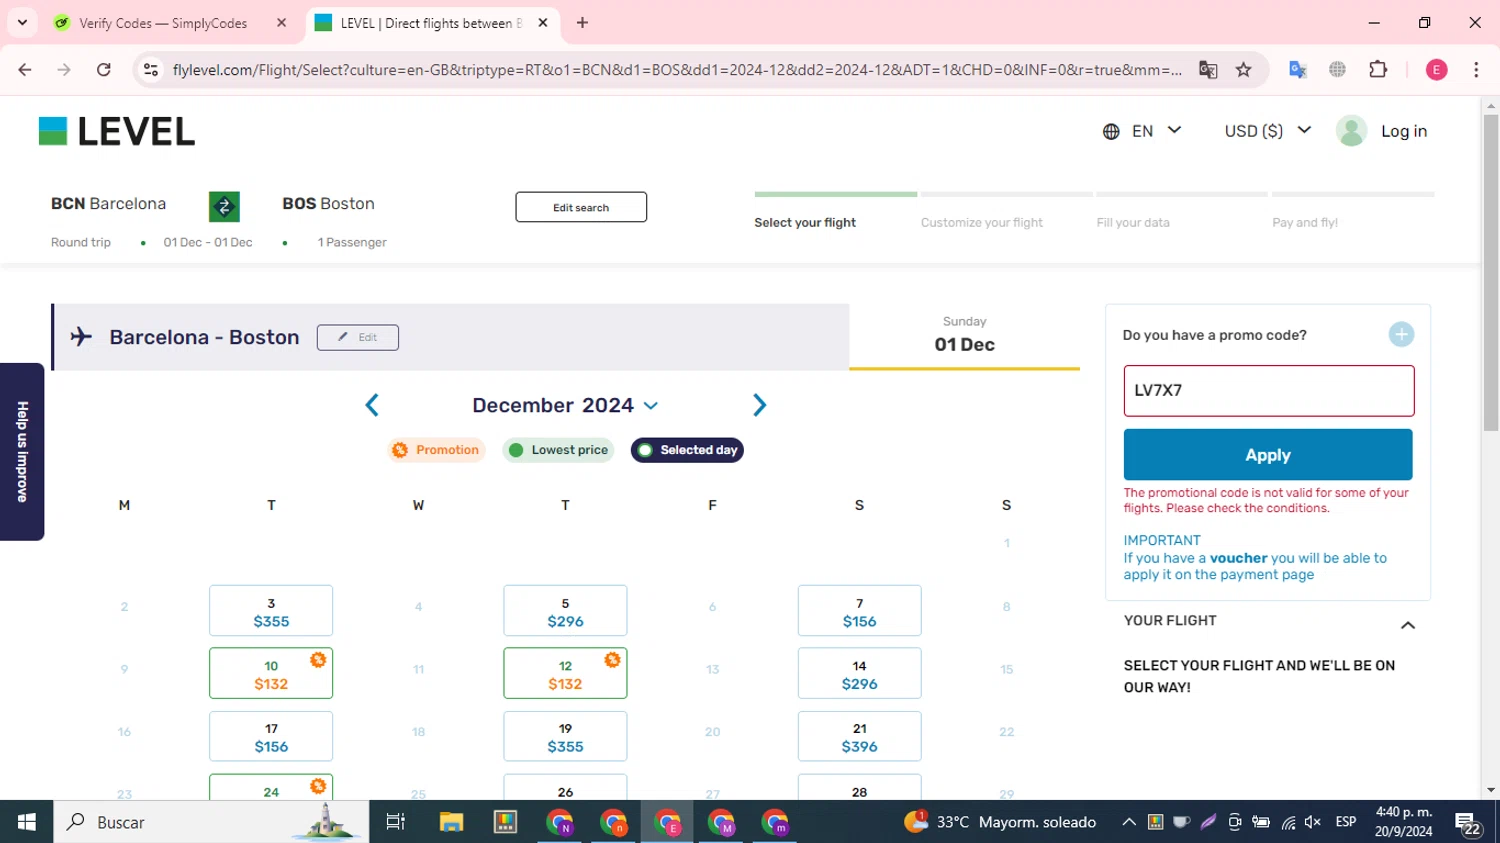This screenshot has width=1500, height=843.
Task: Collapse the YOUR FLIGHT section
Action: (x=1407, y=625)
